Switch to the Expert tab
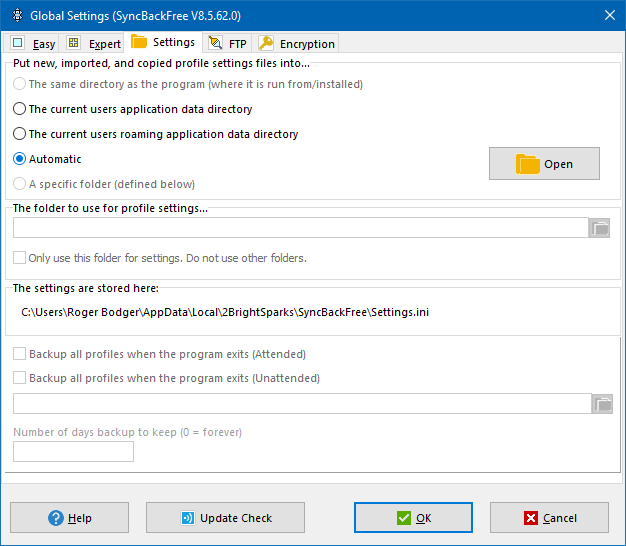 pos(94,44)
